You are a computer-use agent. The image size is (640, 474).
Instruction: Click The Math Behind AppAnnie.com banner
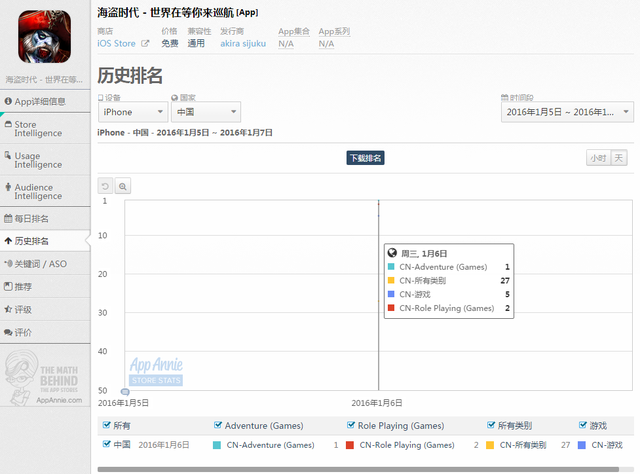[x=44, y=378]
